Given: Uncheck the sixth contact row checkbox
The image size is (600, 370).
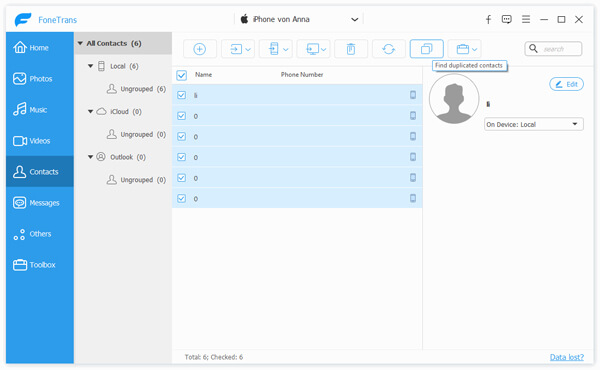Looking at the screenshot, I should 181,198.
